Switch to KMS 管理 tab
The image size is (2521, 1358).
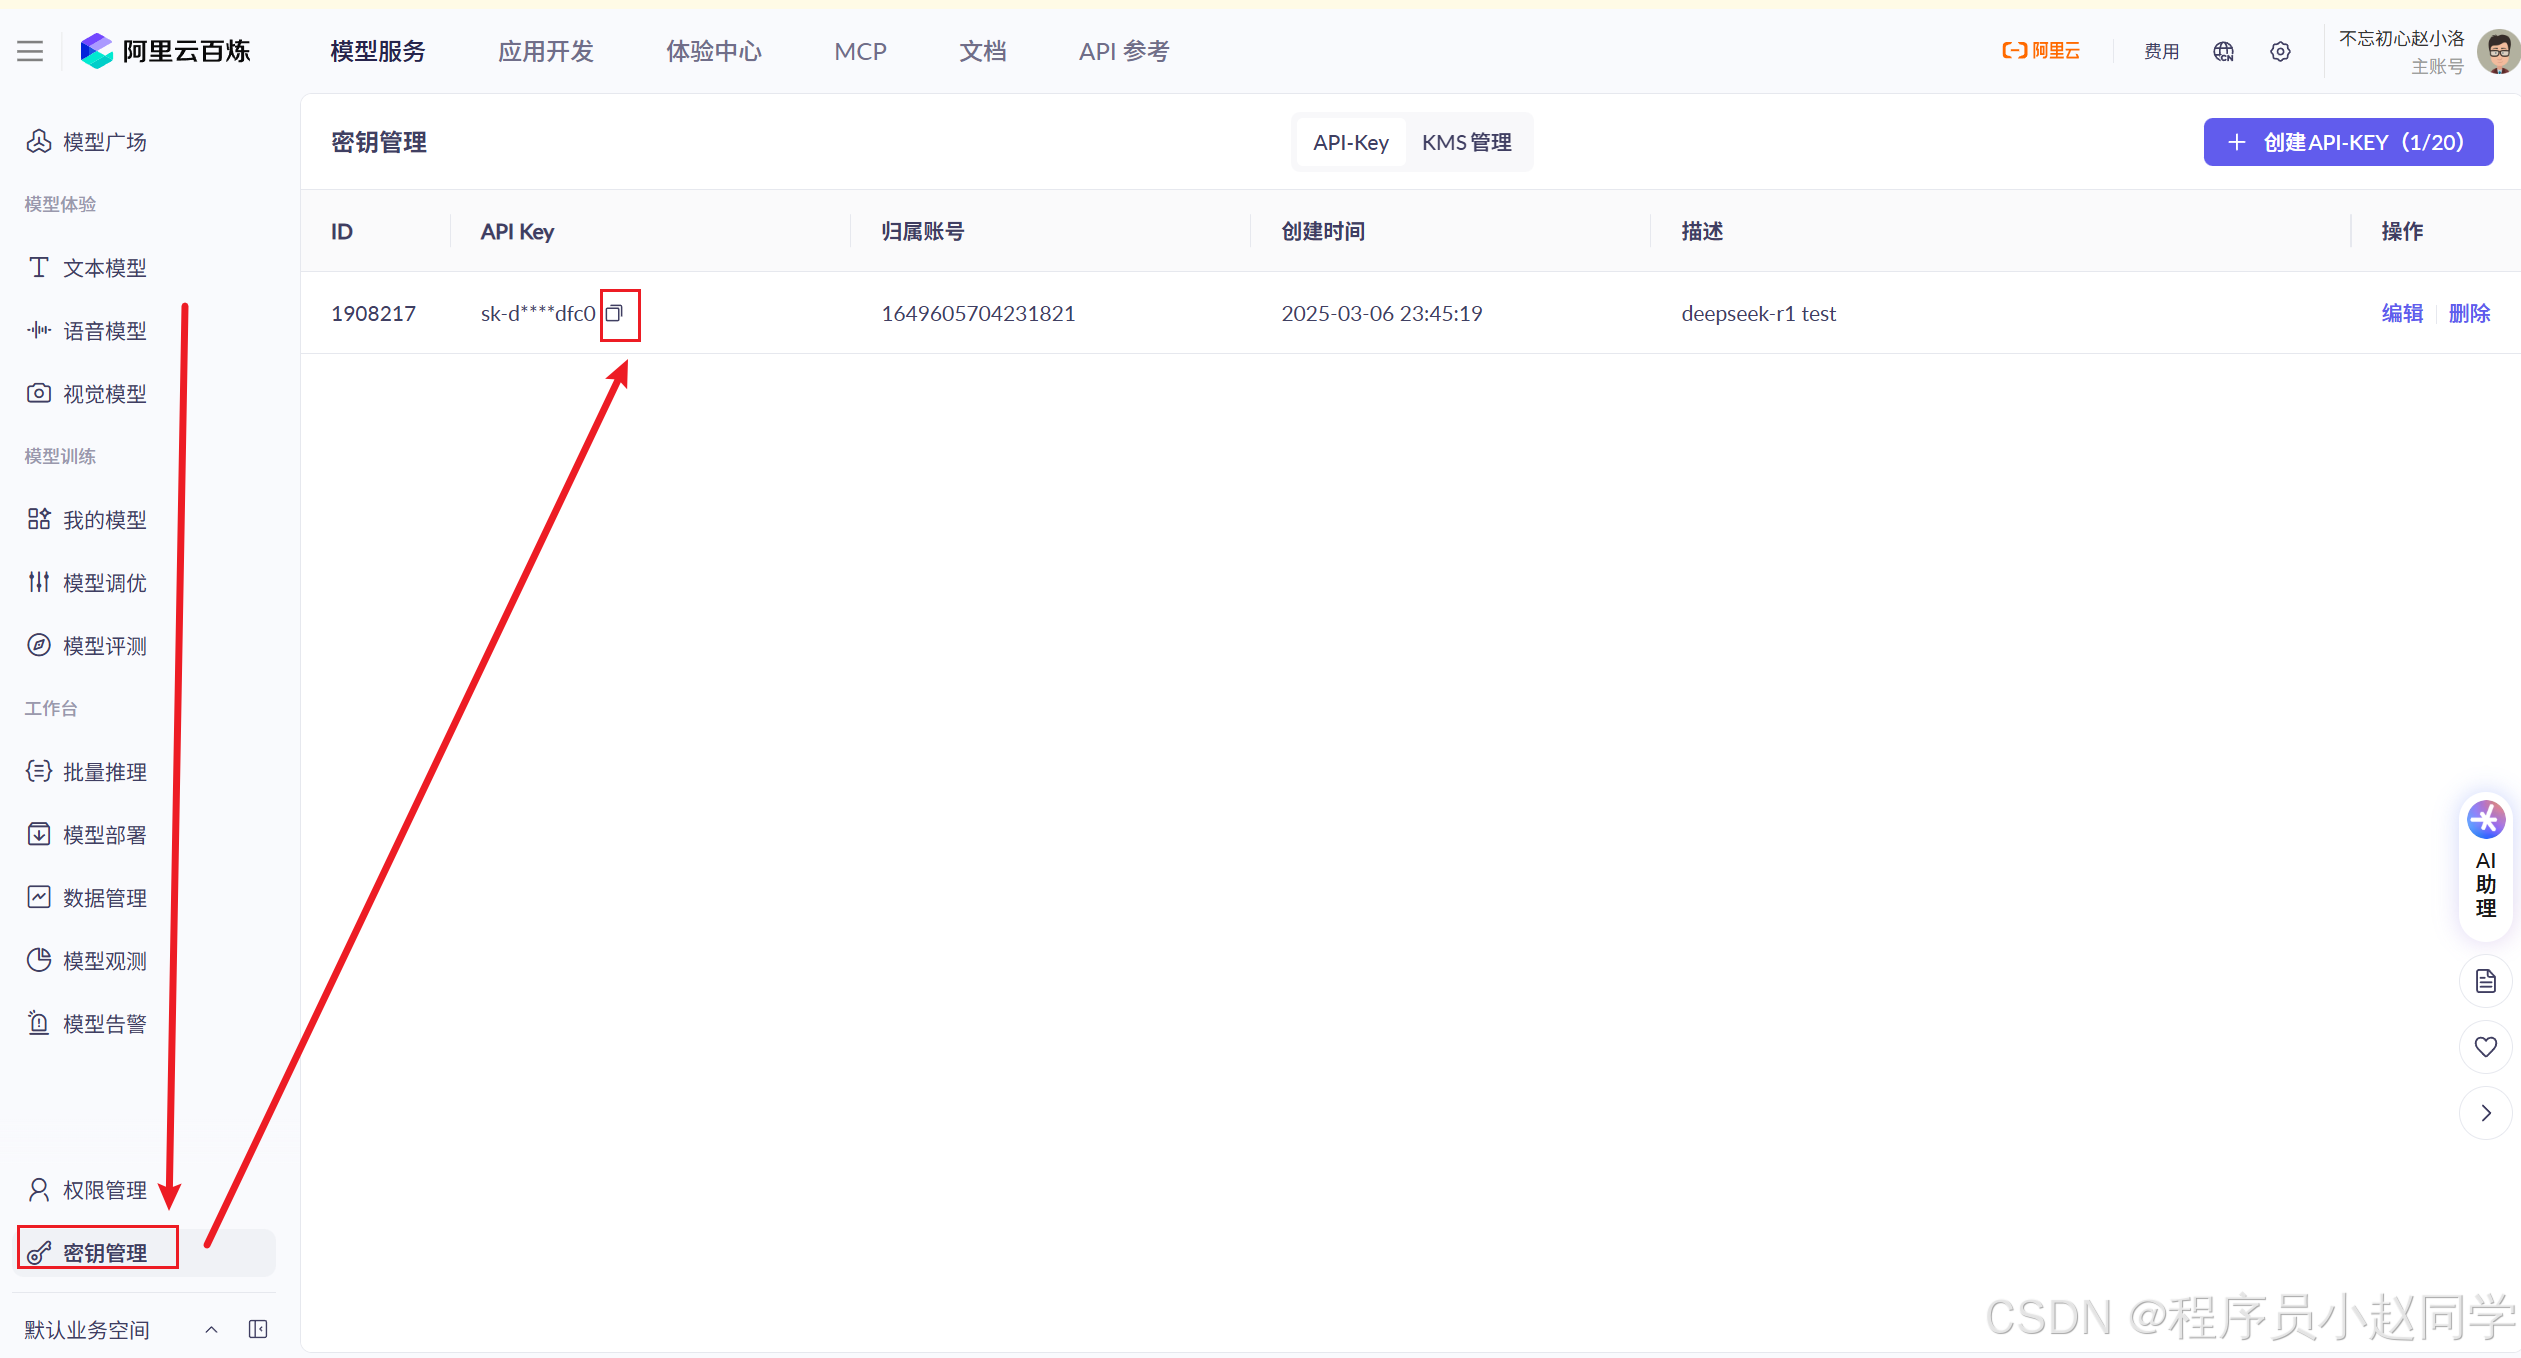point(1466,142)
